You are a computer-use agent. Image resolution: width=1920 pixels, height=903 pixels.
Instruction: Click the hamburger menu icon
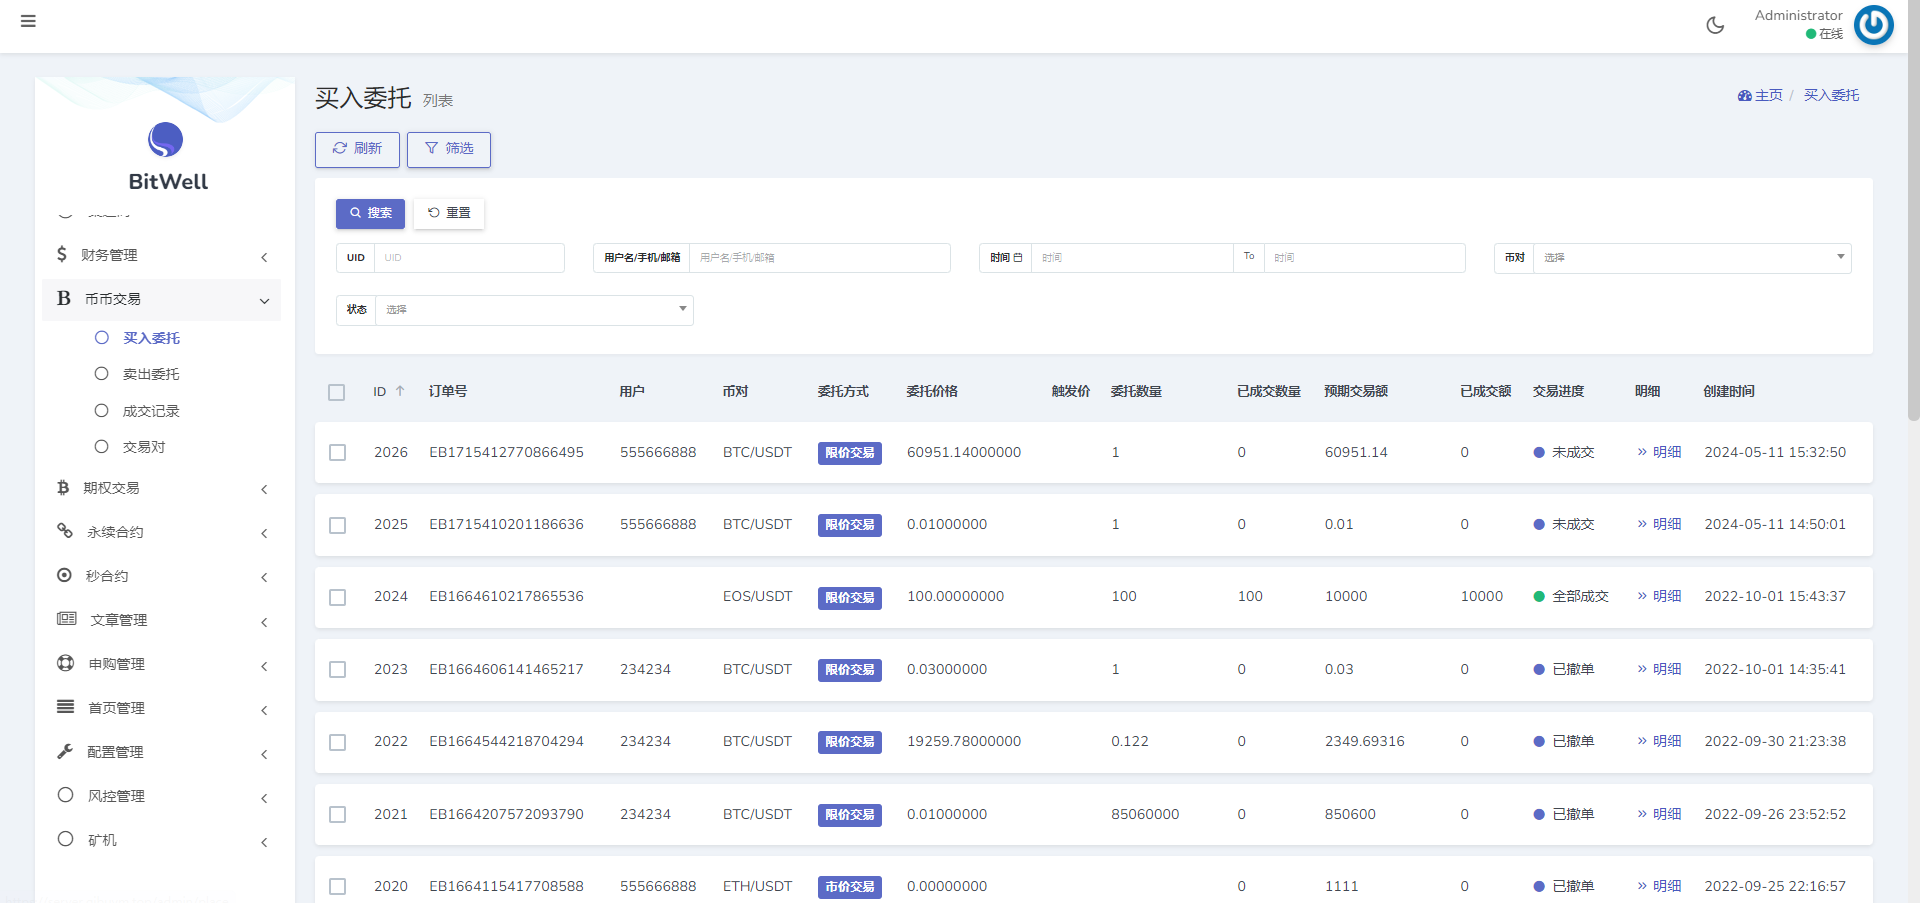[28, 21]
